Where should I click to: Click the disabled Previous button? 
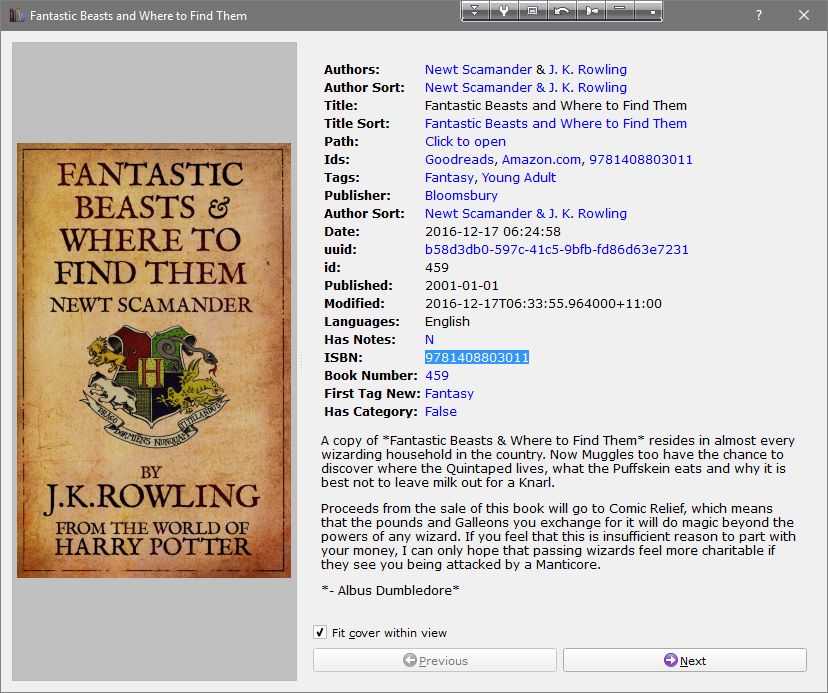pyautogui.click(x=435, y=660)
